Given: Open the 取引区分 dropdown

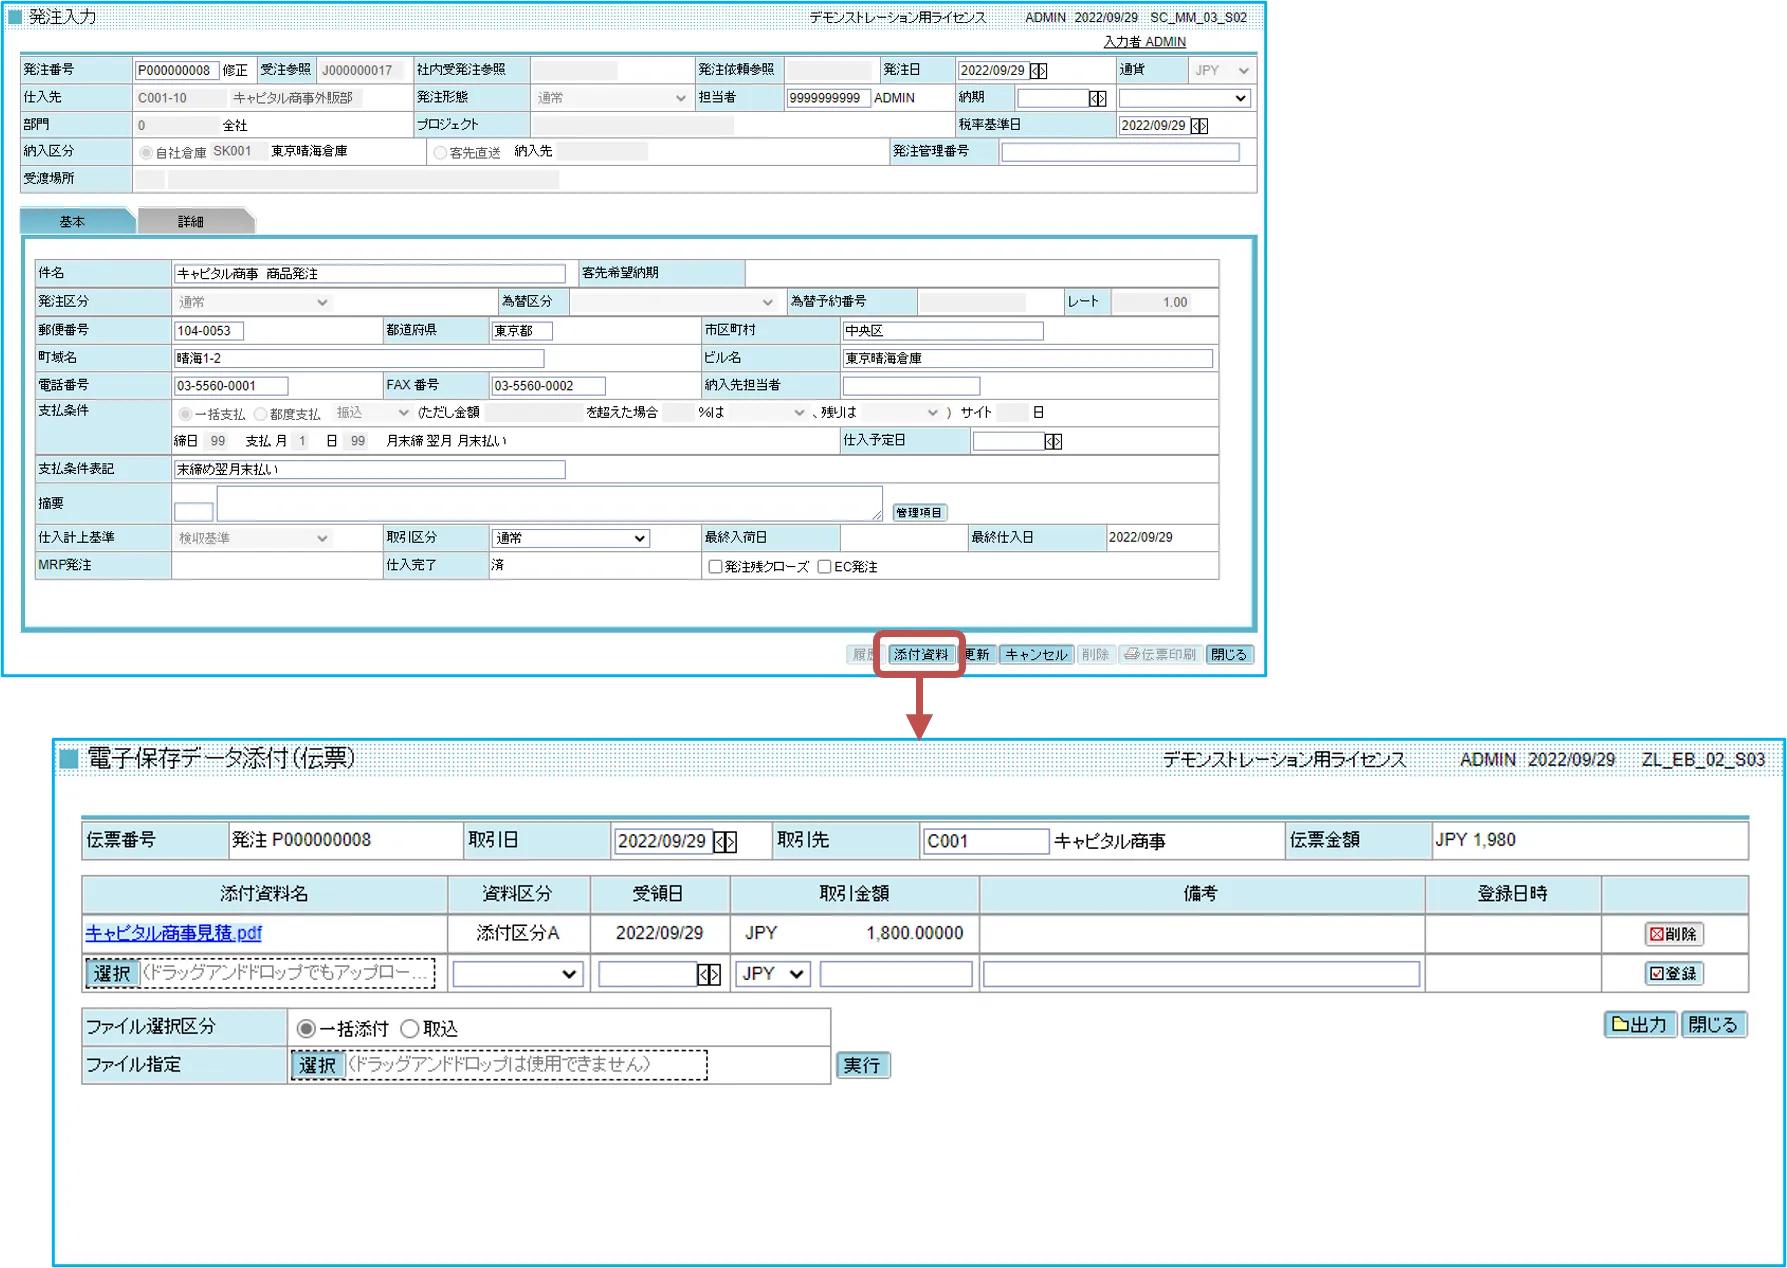Looking at the screenshot, I should tap(570, 538).
